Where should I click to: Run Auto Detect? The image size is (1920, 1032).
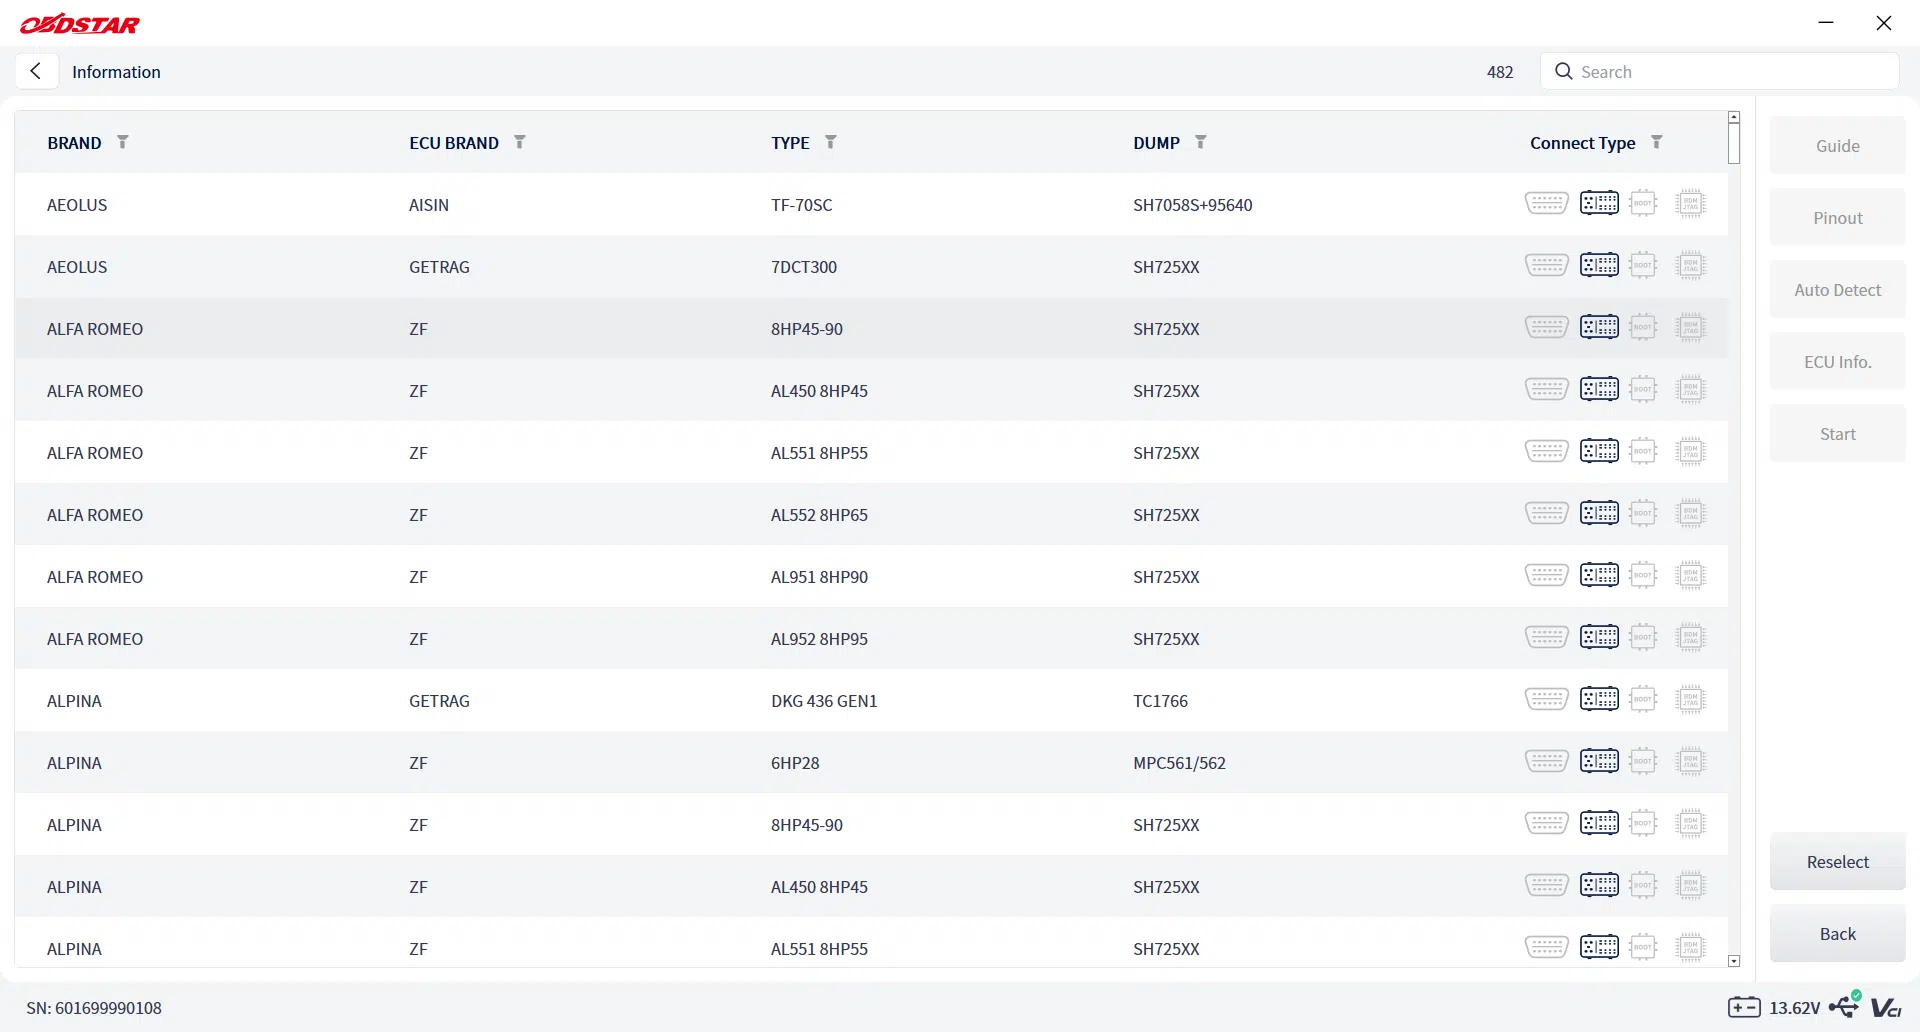[1838, 290]
